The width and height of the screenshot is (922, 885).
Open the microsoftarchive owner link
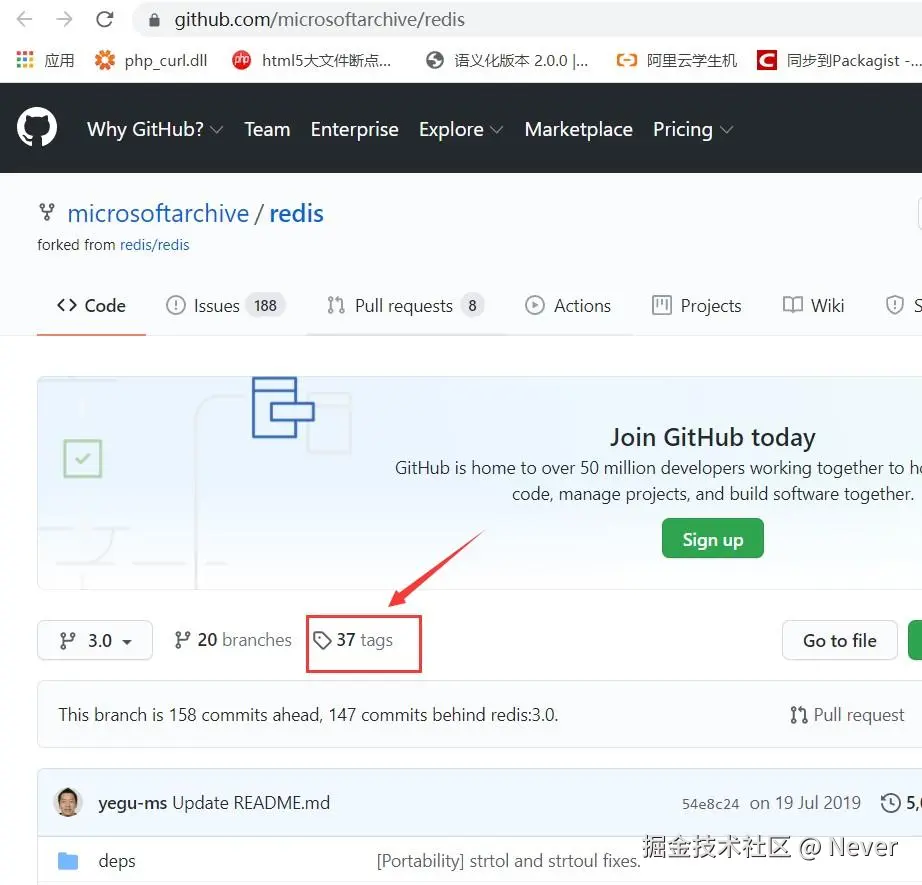pyautogui.click(x=158, y=213)
